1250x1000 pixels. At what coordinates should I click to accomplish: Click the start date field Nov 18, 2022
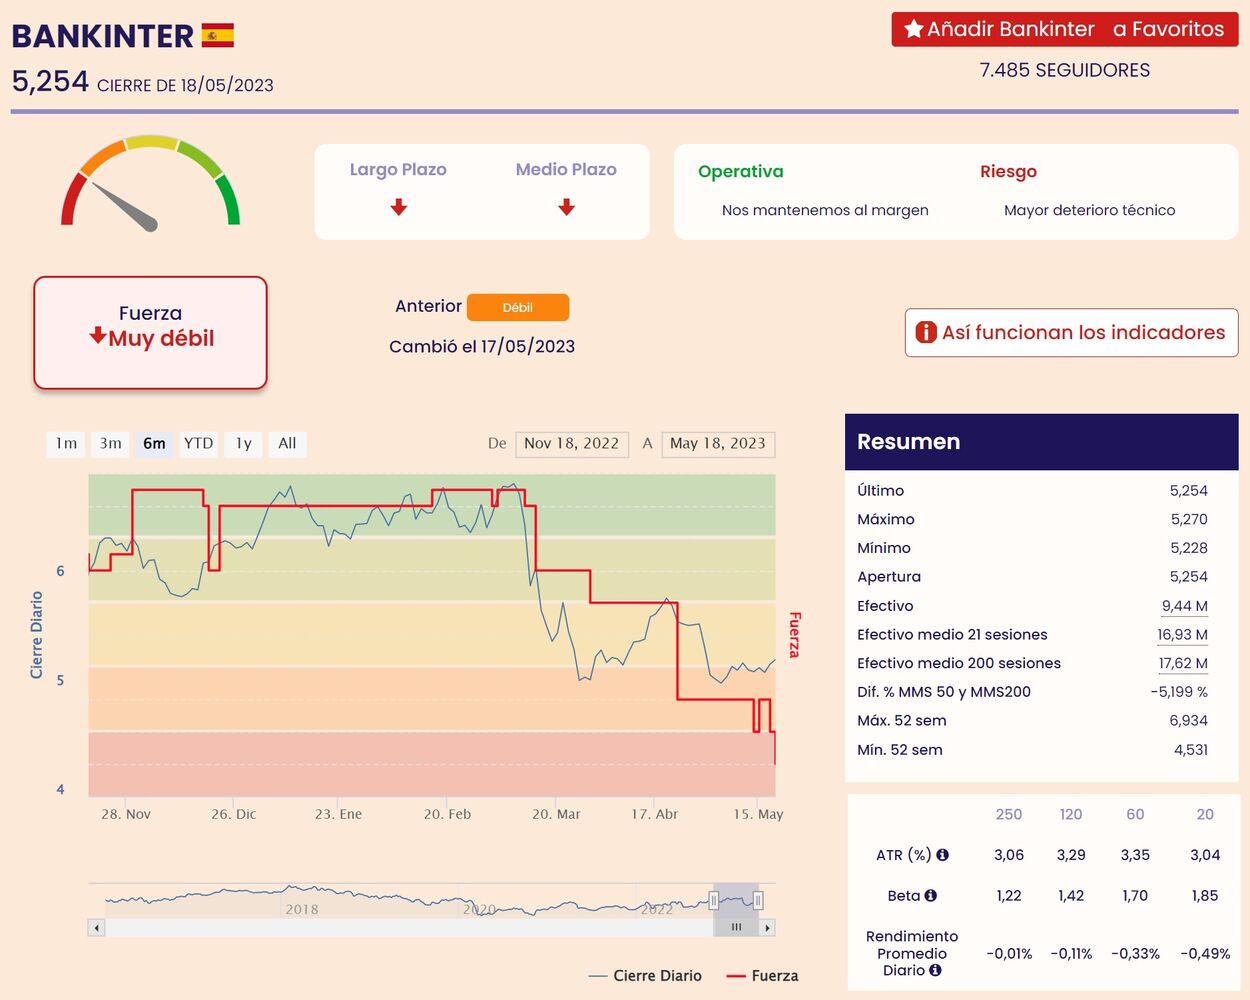572,443
